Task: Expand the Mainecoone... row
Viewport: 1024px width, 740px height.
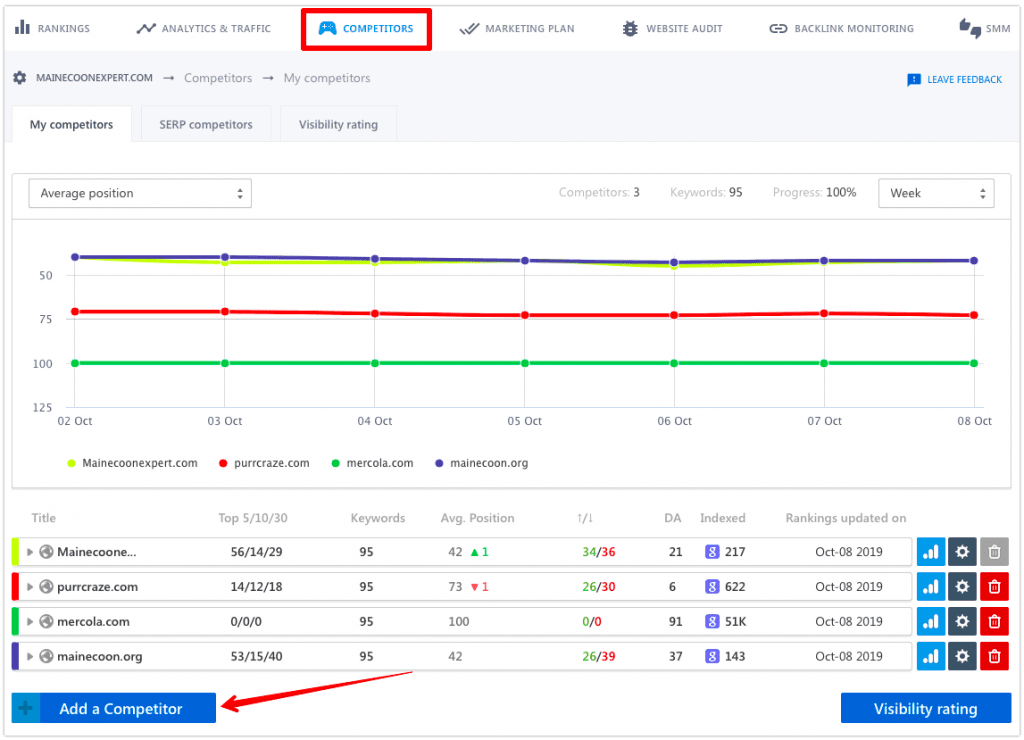Action: tap(30, 552)
